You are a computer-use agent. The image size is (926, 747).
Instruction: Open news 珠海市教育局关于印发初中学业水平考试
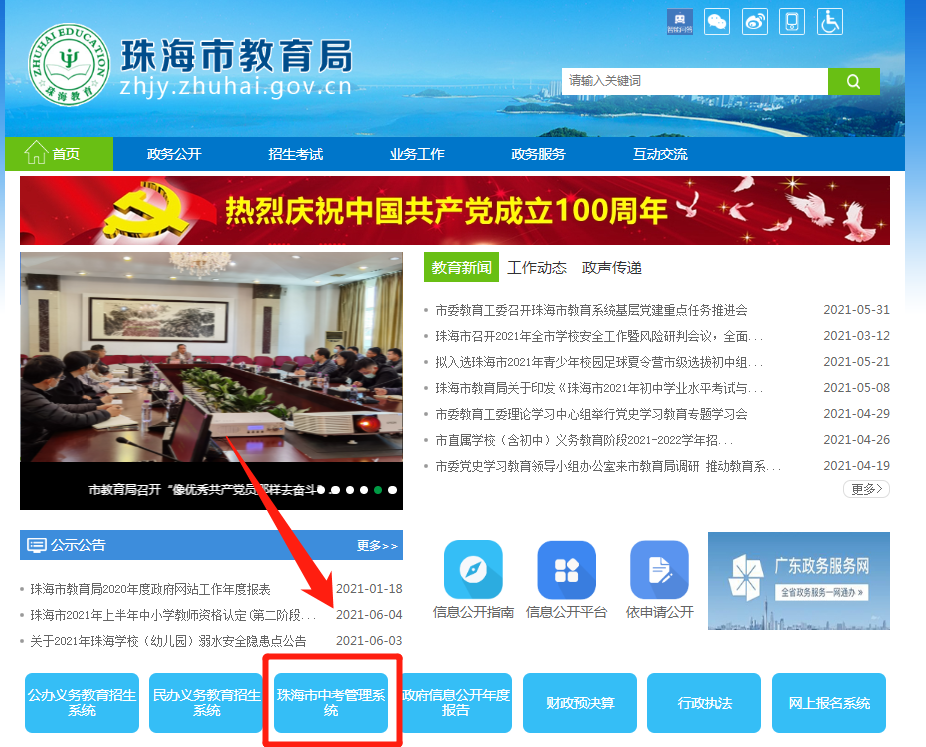tap(599, 388)
